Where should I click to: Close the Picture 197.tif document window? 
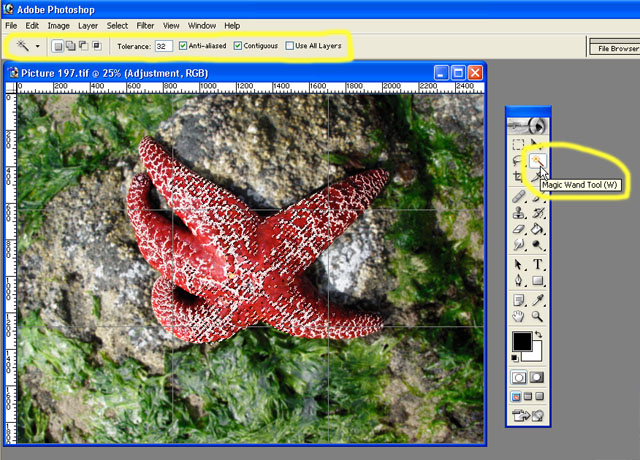[475, 73]
